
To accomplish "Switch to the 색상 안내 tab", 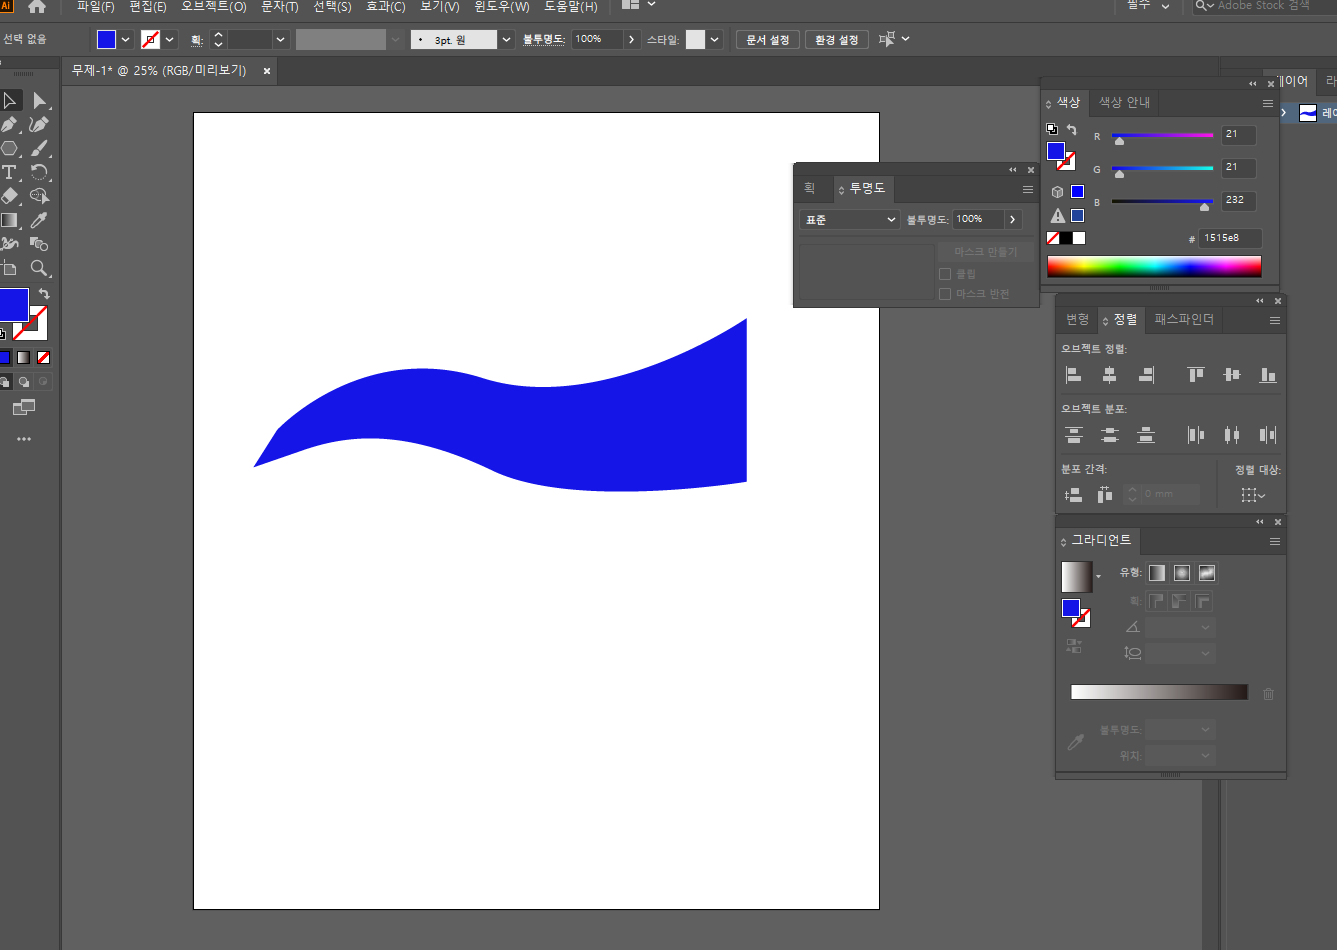I will tap(1125, 103).
